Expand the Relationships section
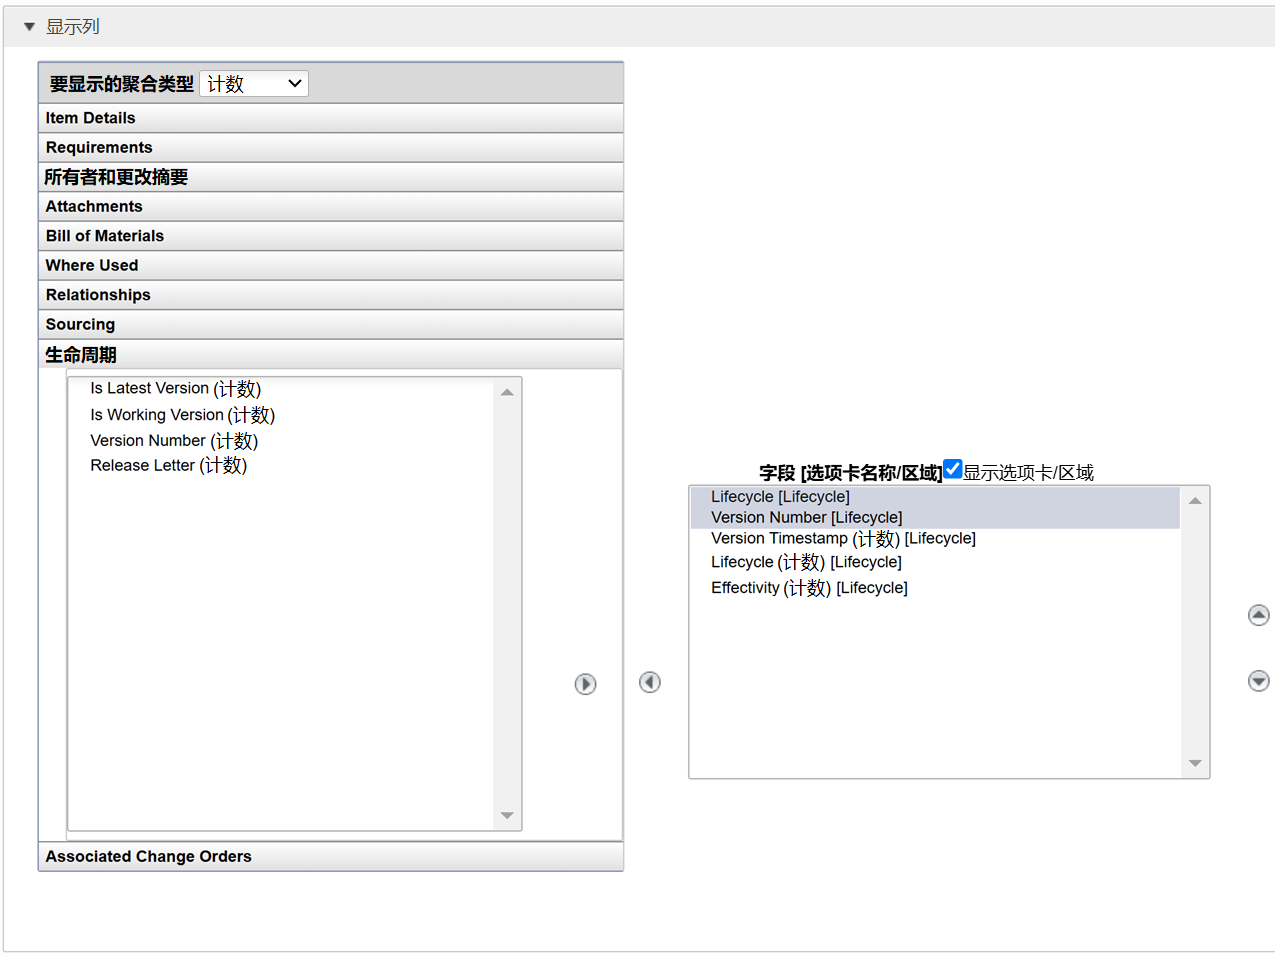Screen dimensions: 1275x955 (331, 295)
